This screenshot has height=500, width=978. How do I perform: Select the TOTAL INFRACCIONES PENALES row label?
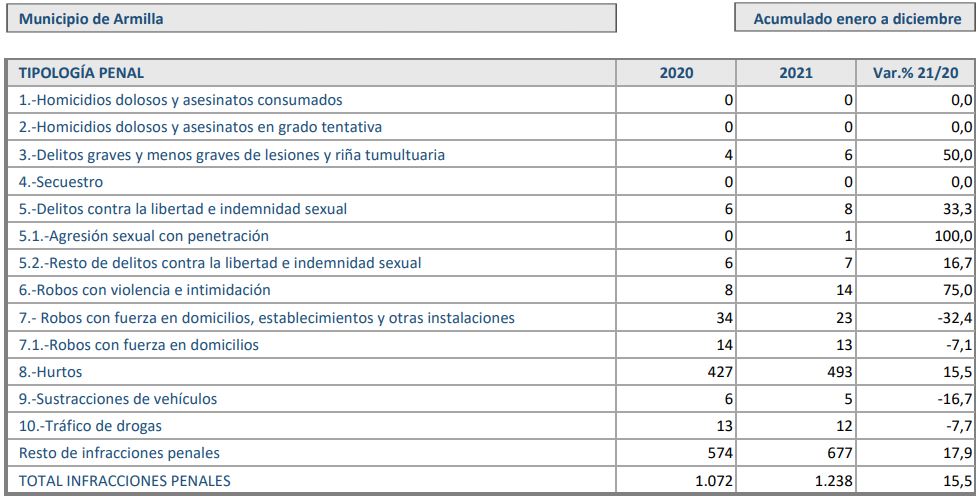[125, 481]
